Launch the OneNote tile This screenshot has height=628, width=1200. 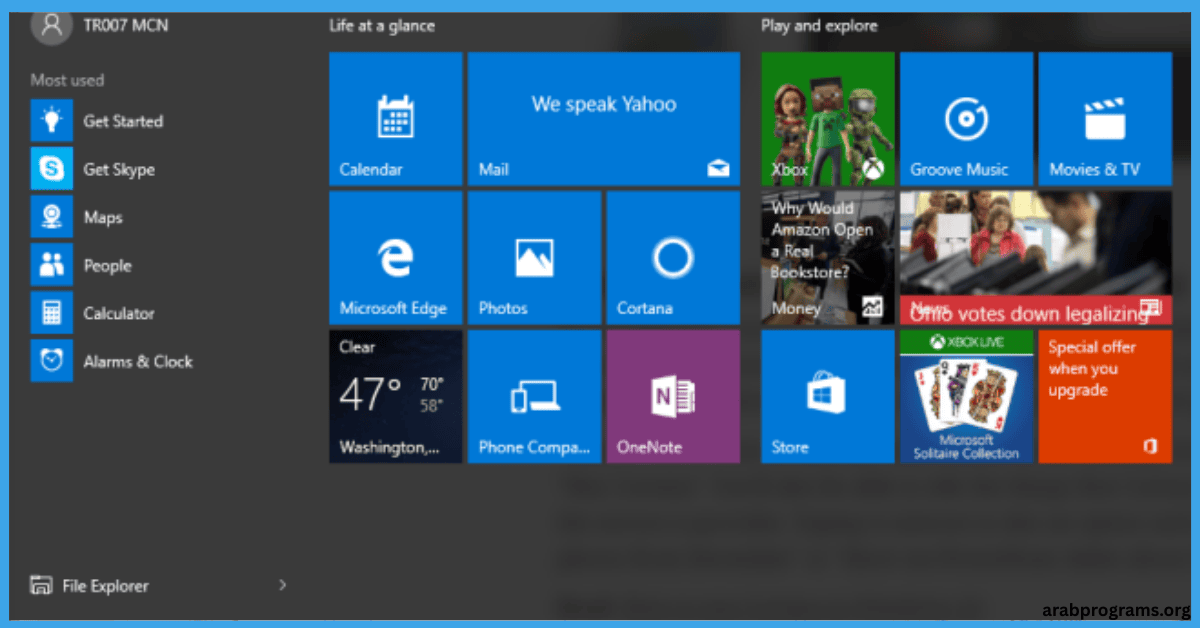pyautogui.click(x=673, y=397)
